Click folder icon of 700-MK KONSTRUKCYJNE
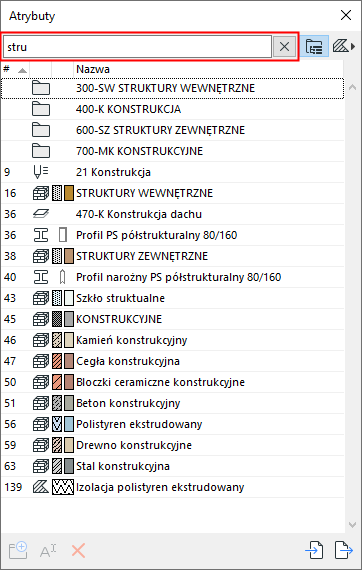Screen dimensions: 362x570 41,151
